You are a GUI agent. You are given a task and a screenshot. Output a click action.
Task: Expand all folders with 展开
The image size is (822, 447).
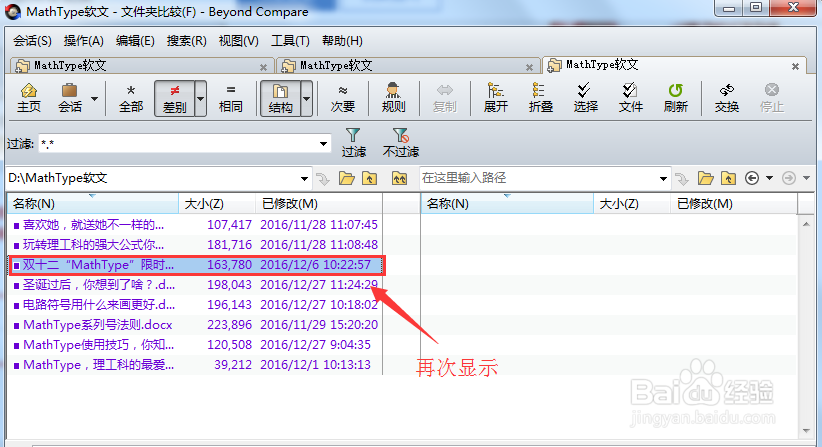(495, 98)
